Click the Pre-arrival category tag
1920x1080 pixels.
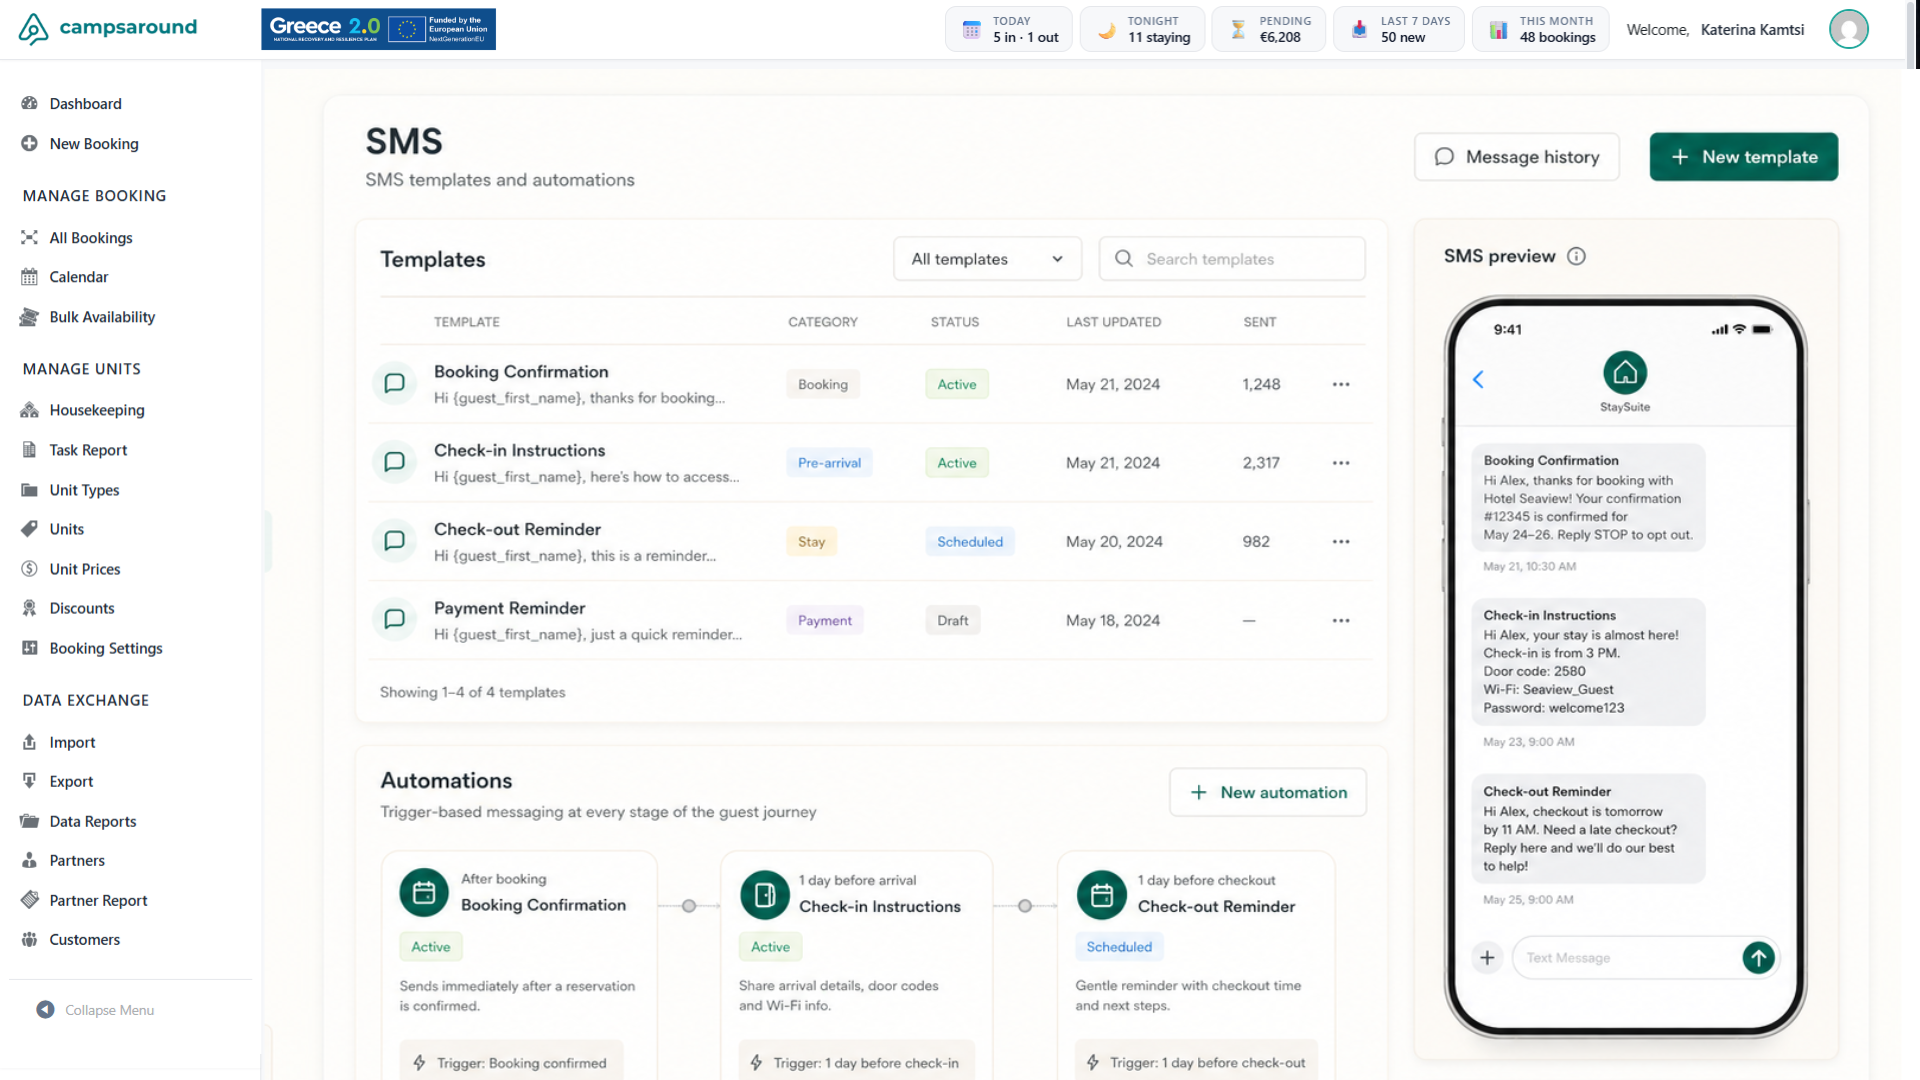pos(829,463)
